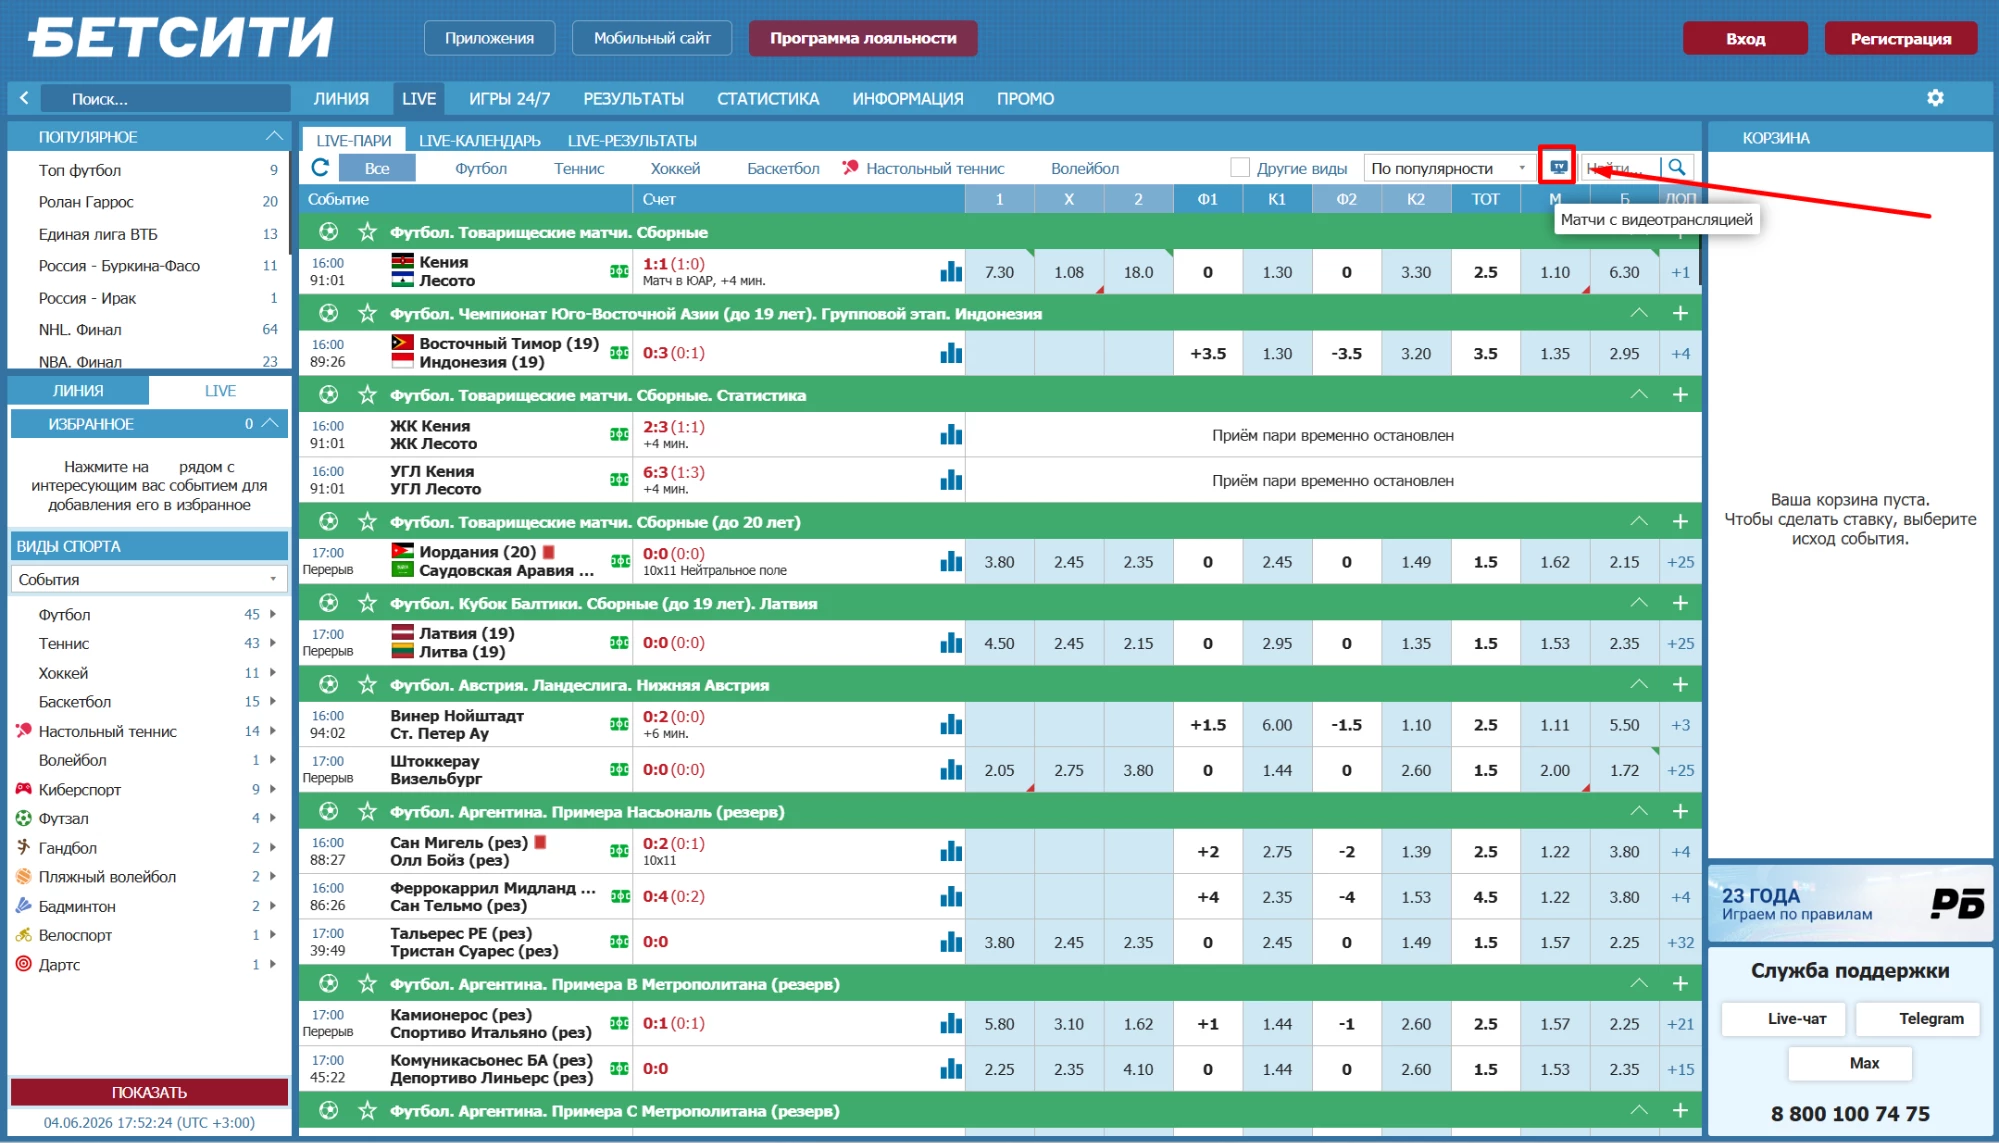Click the video broadcast matches filter icon
The image size is (1999, 1144).
pyautogui.click(x=1558, y=167)
